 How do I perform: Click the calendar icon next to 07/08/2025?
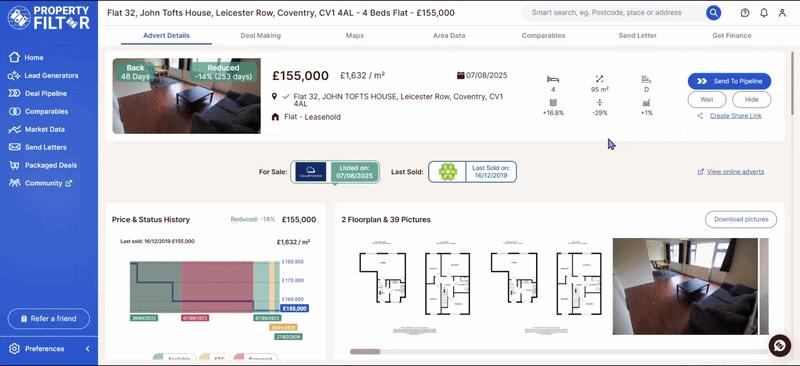tap(460, 76)
